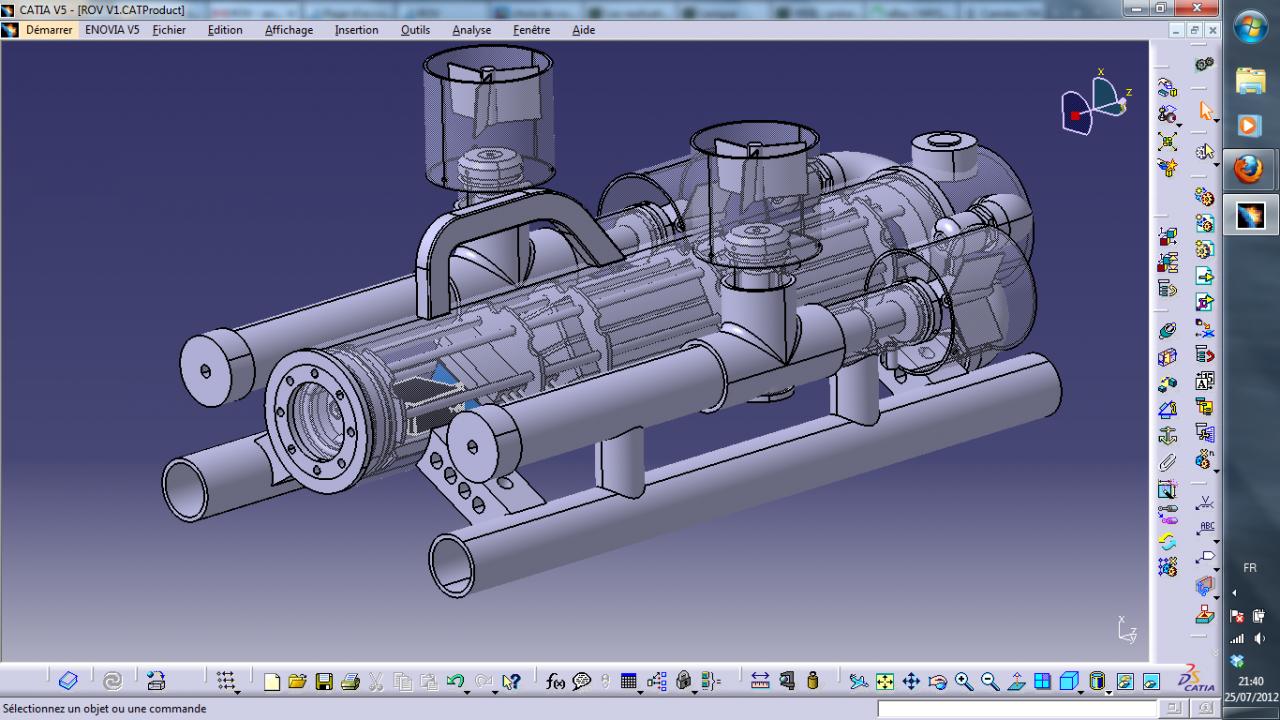Open Windows Media Player from the taskbar
Viewport: 1280px width, 720px height.
click(x=1250, y=126)
